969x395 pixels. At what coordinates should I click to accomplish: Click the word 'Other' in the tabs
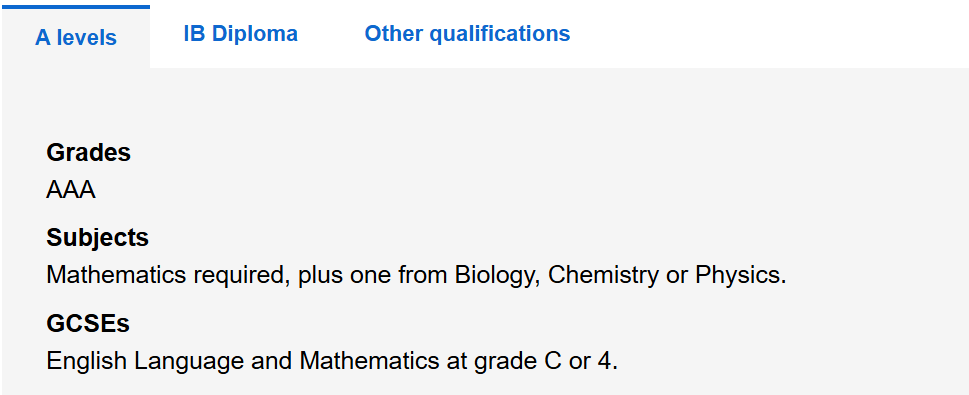tap(394, 33)
